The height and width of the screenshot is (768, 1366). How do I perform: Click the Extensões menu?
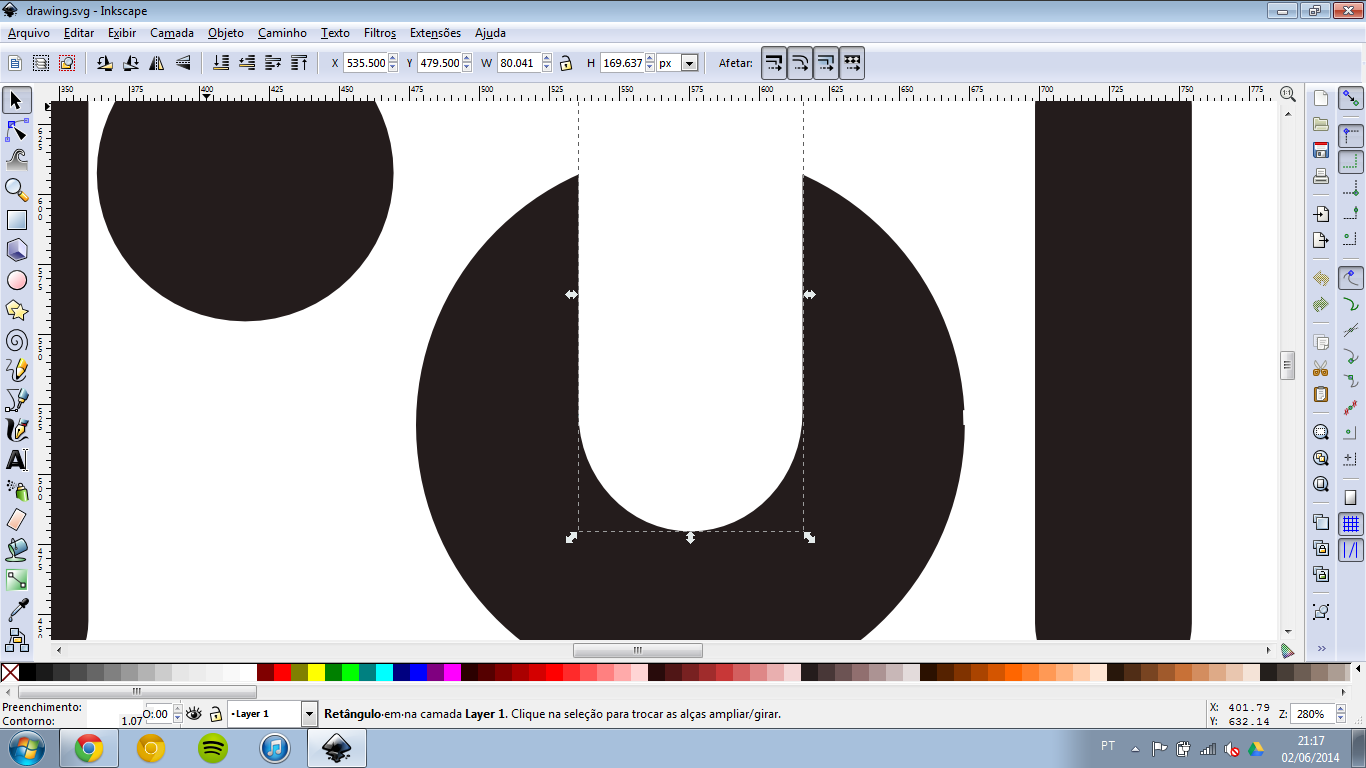point(435,33)
